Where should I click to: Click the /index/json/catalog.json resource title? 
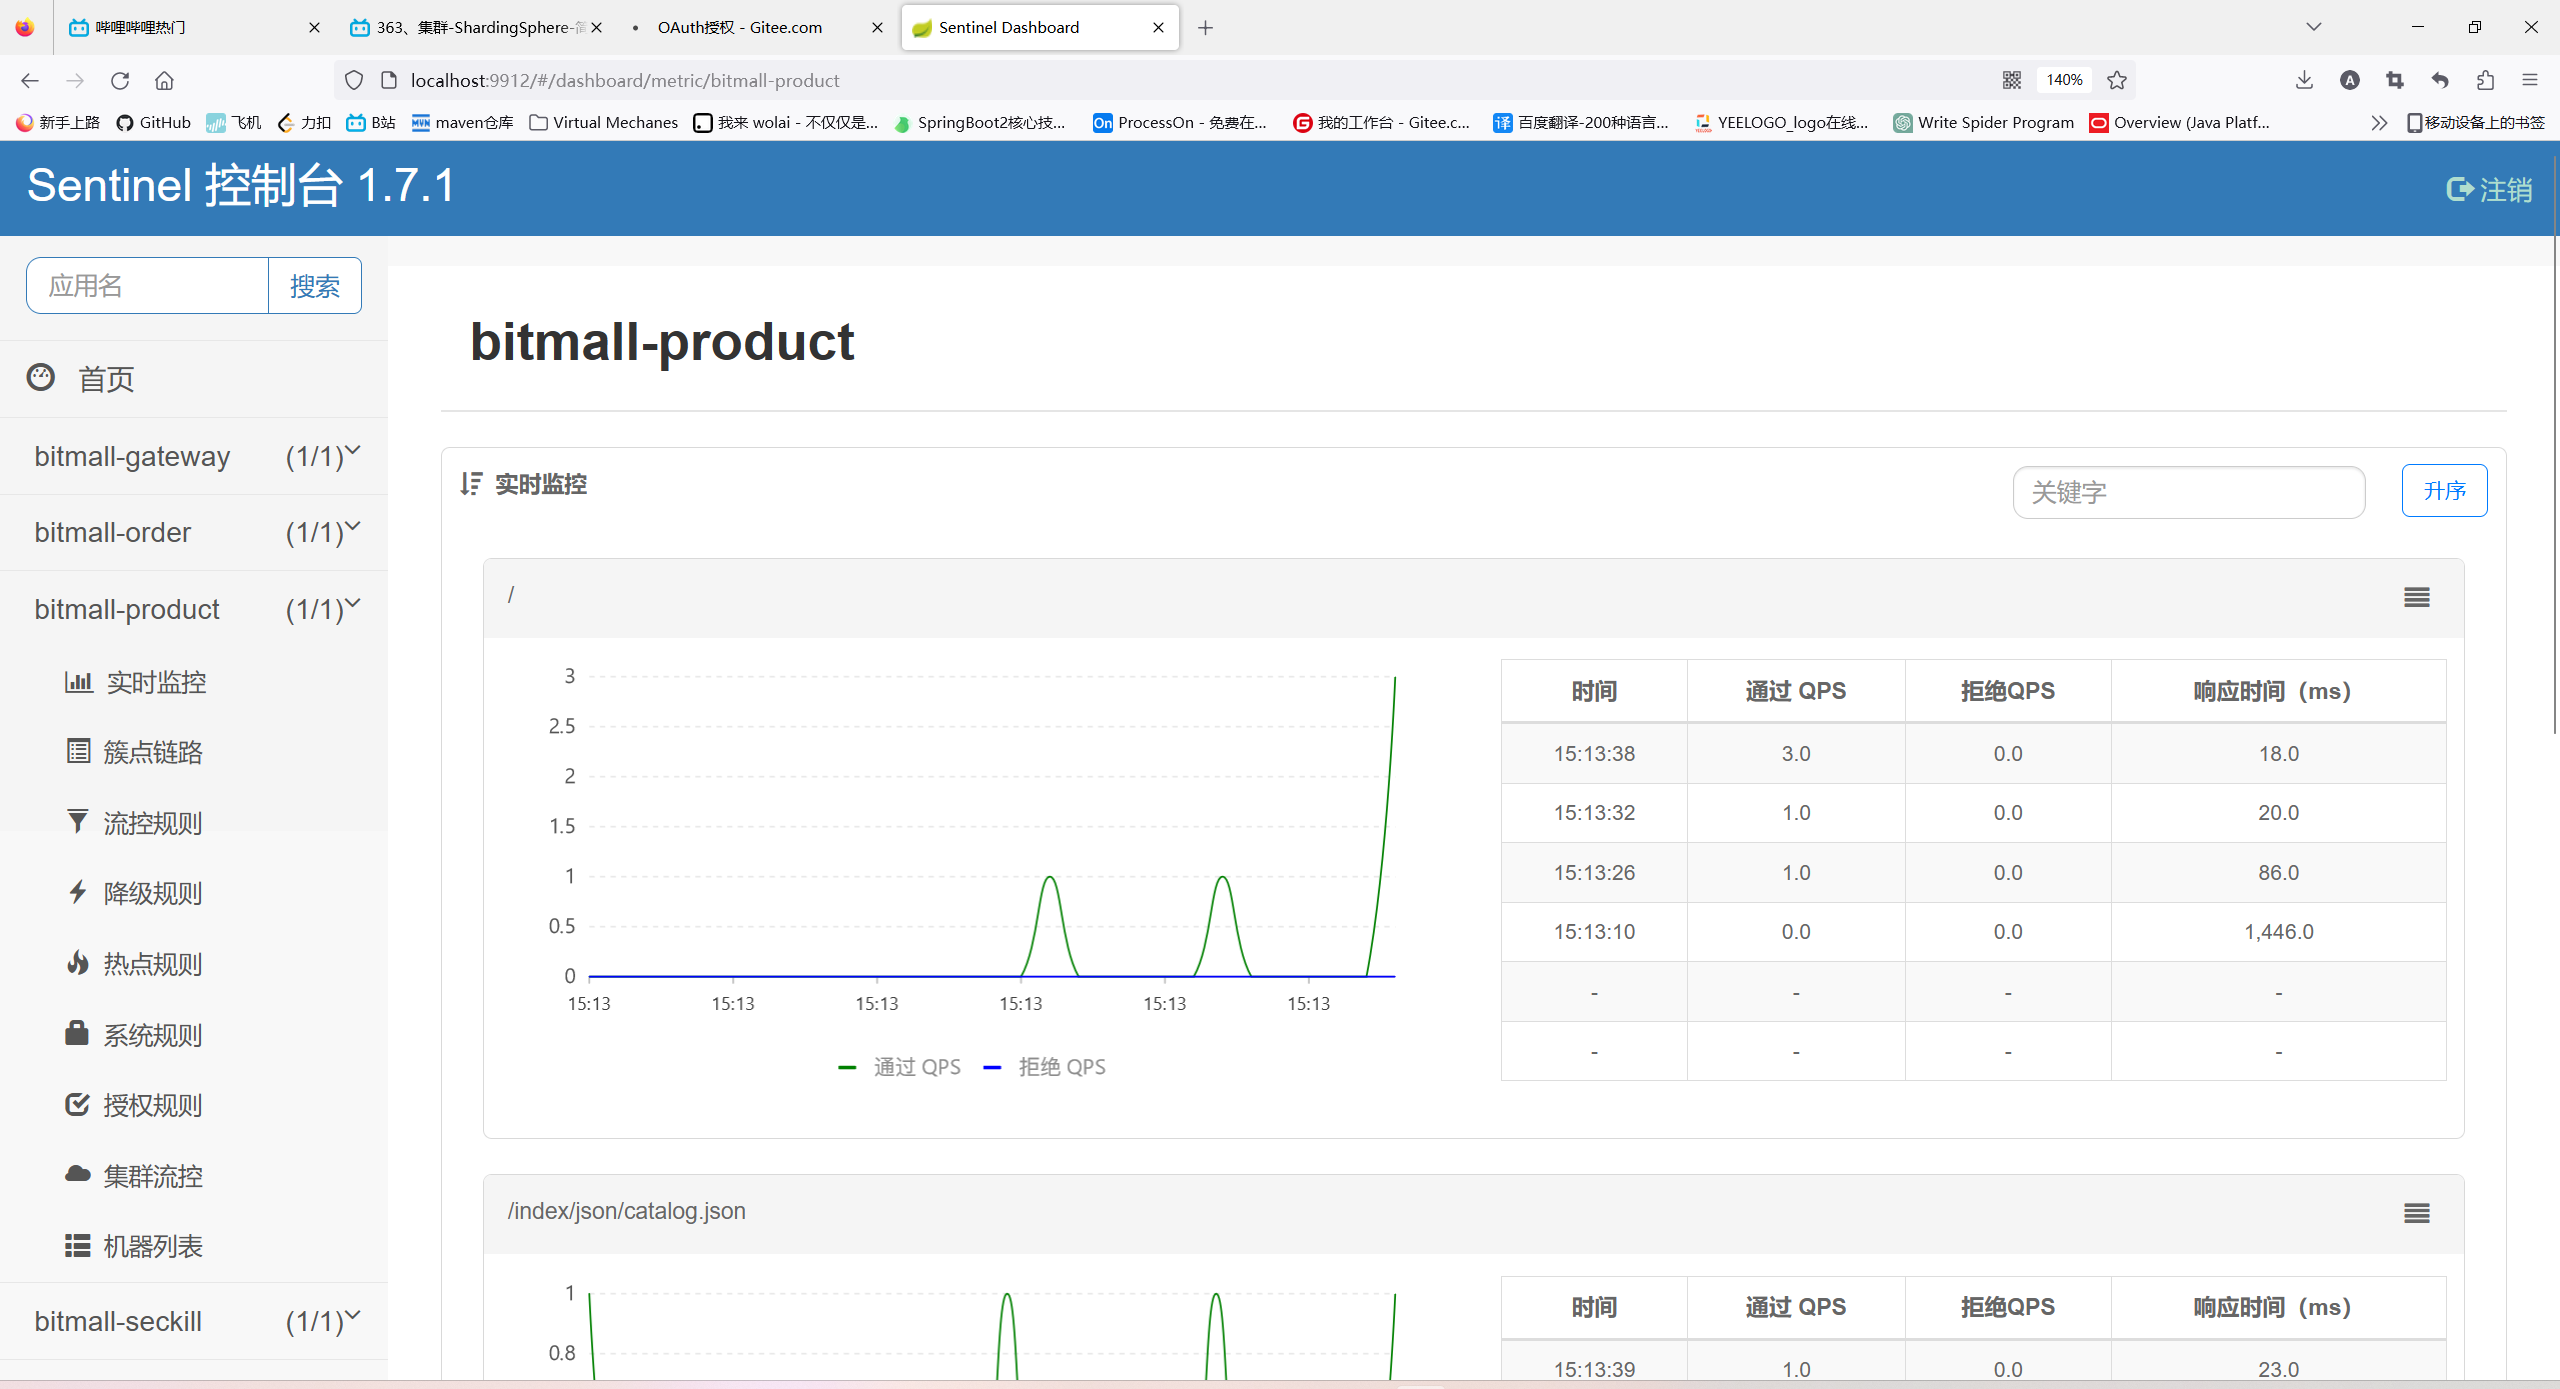point(626,1211)
